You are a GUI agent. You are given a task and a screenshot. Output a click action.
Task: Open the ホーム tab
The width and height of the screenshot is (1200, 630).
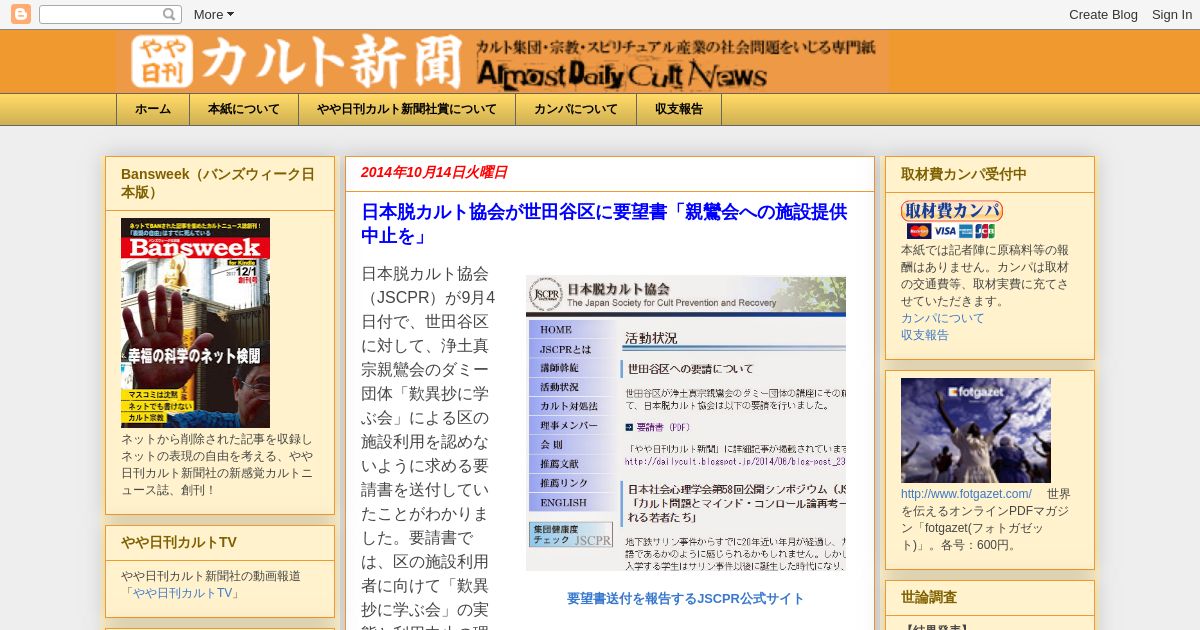(x=153, y=109)
